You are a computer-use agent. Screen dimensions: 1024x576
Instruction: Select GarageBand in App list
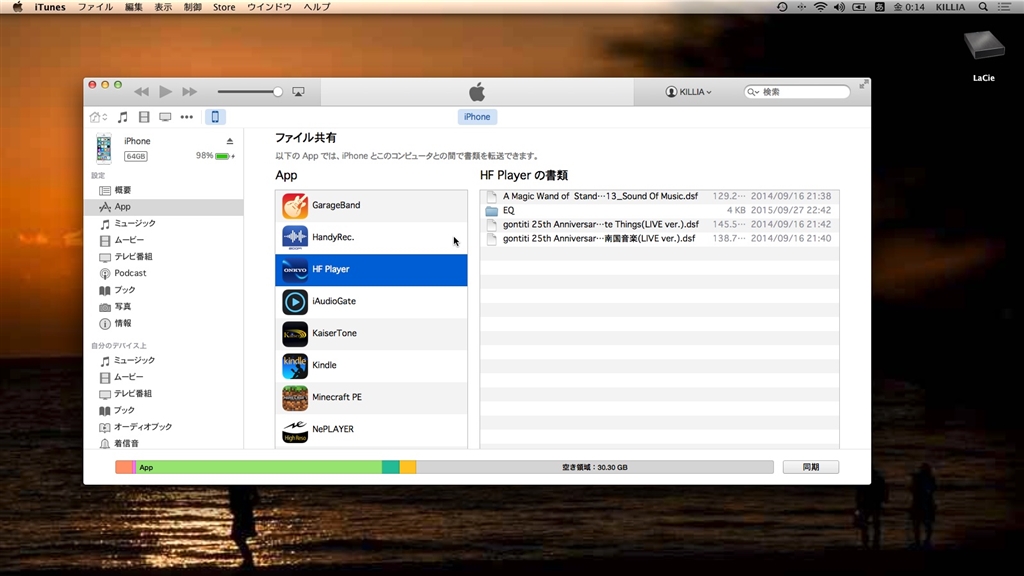(371, 206)
